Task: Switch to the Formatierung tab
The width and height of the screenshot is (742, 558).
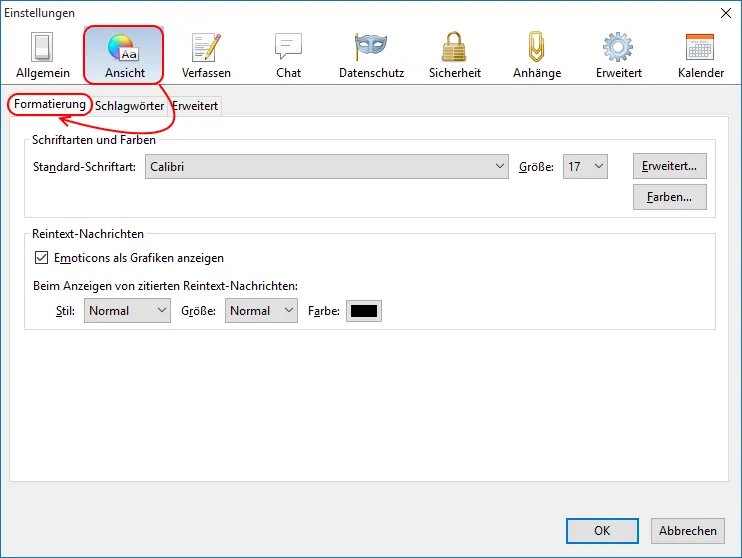Action: click(50, 104)
